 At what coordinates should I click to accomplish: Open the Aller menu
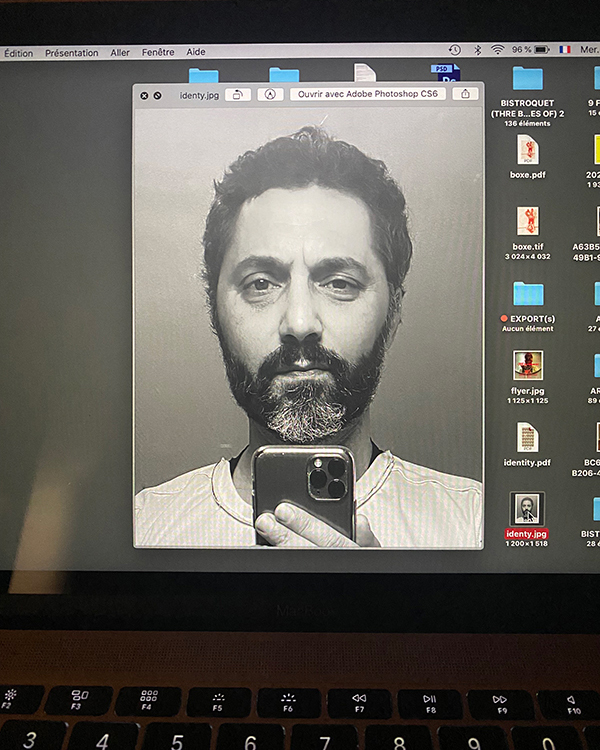coord(120,53)
